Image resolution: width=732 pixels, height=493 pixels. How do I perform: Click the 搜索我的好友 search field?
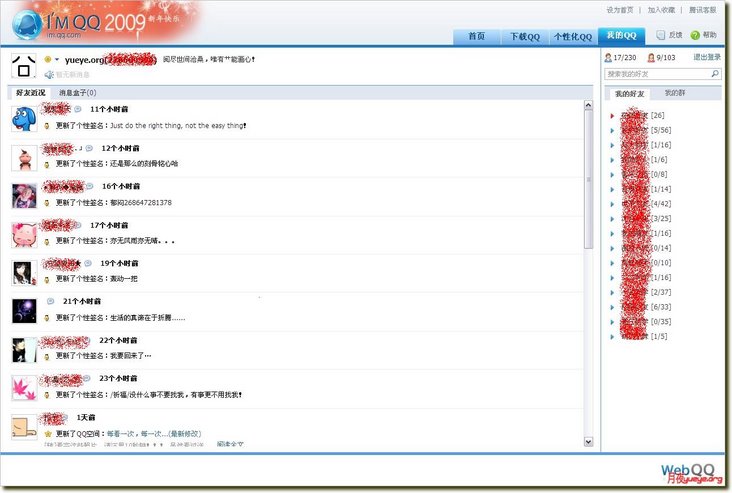(x=655, y=74)
